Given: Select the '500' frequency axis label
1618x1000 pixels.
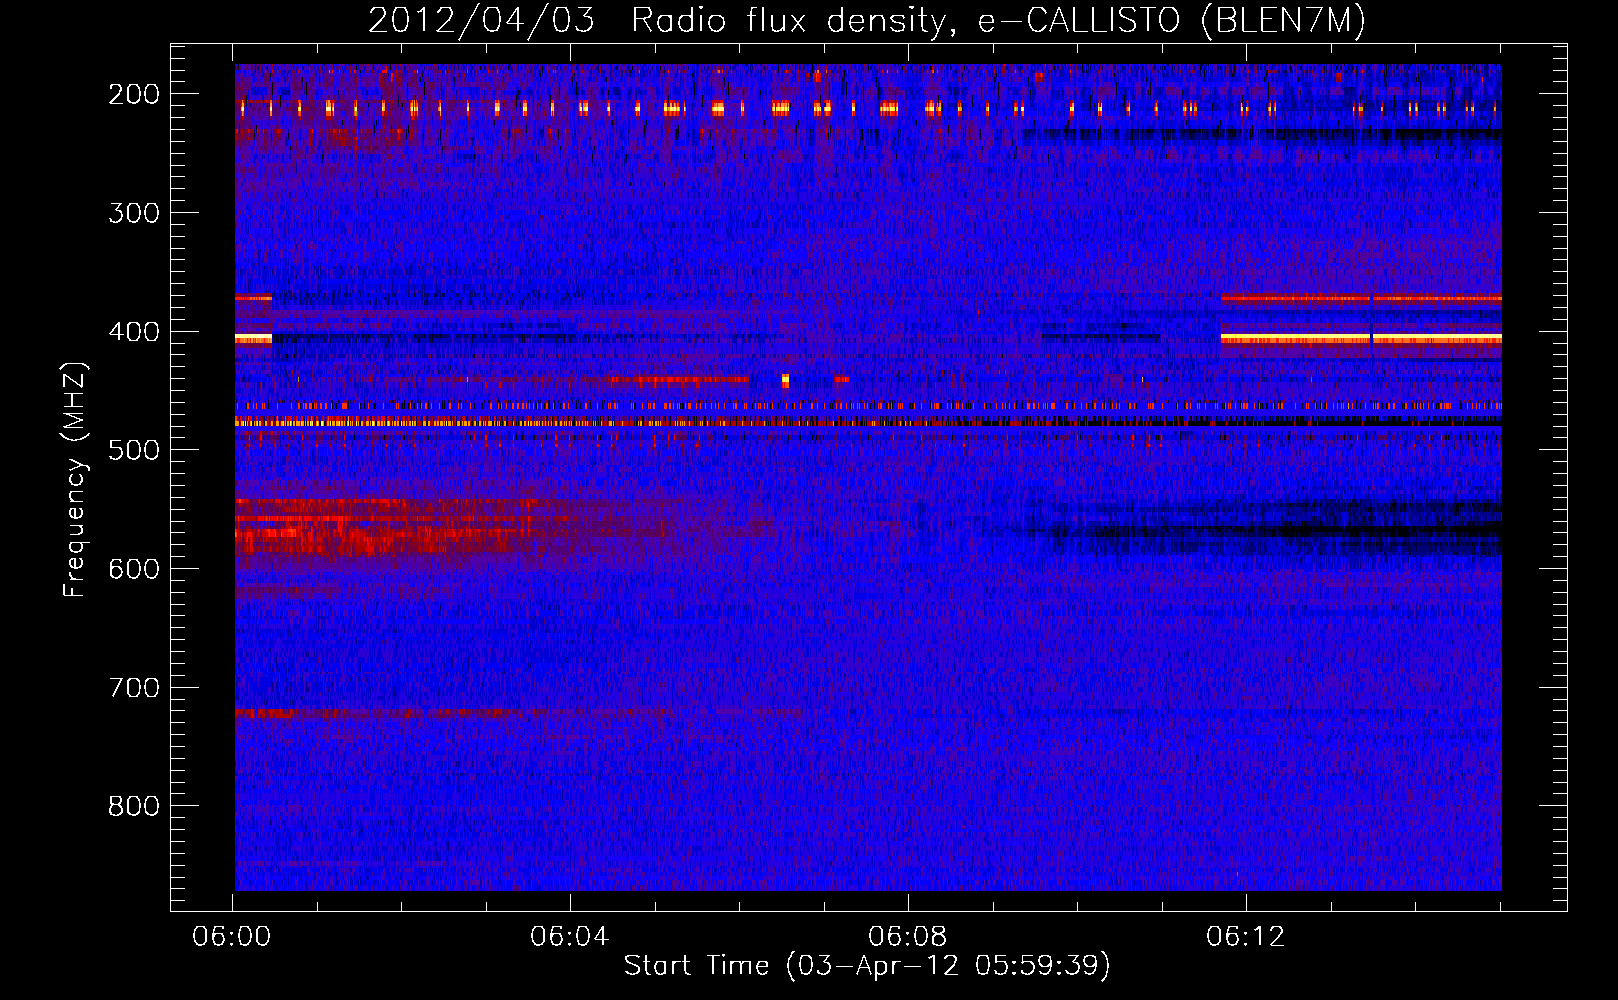Looking at the screenshot, I should 134,450.
